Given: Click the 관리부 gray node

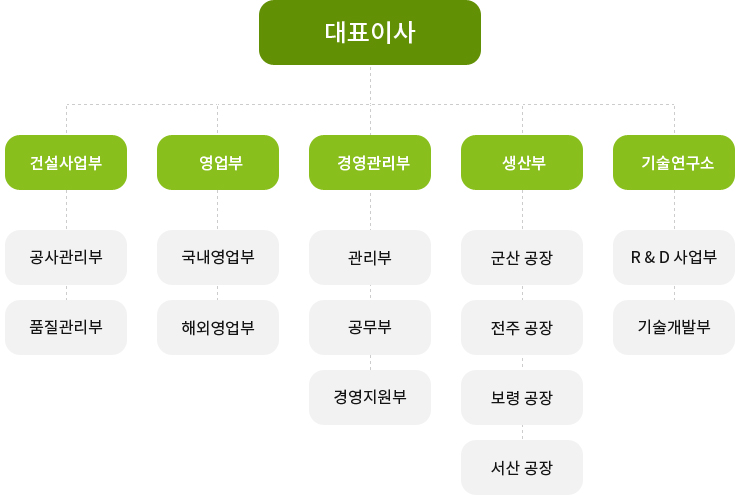Looking at the screenshot, I should (370, 257).
